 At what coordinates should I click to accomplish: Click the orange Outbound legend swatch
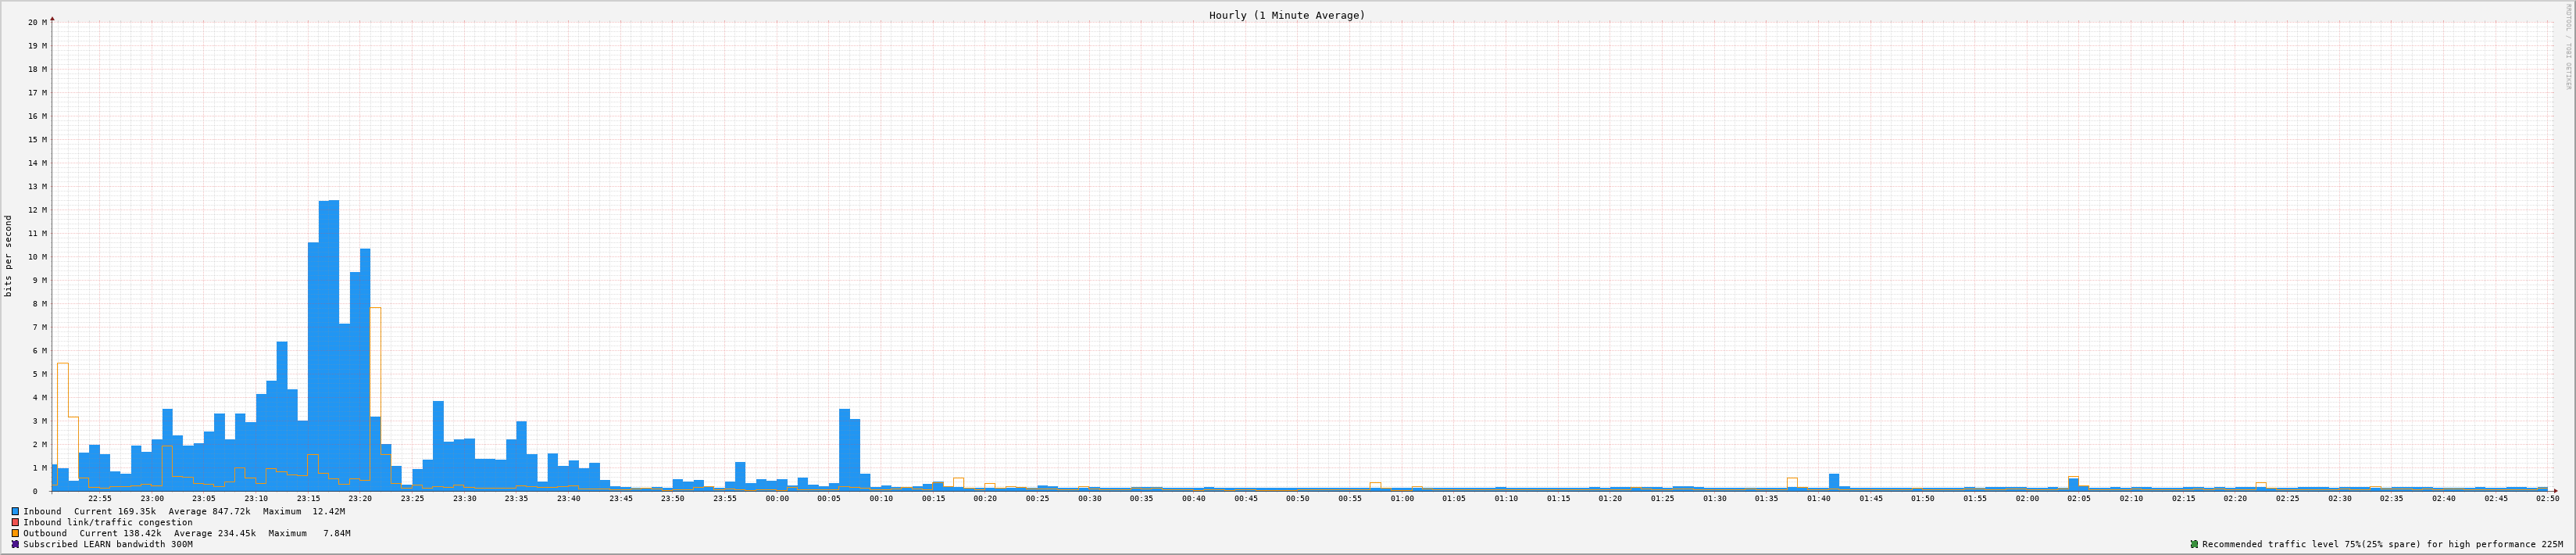click(15, 533)
